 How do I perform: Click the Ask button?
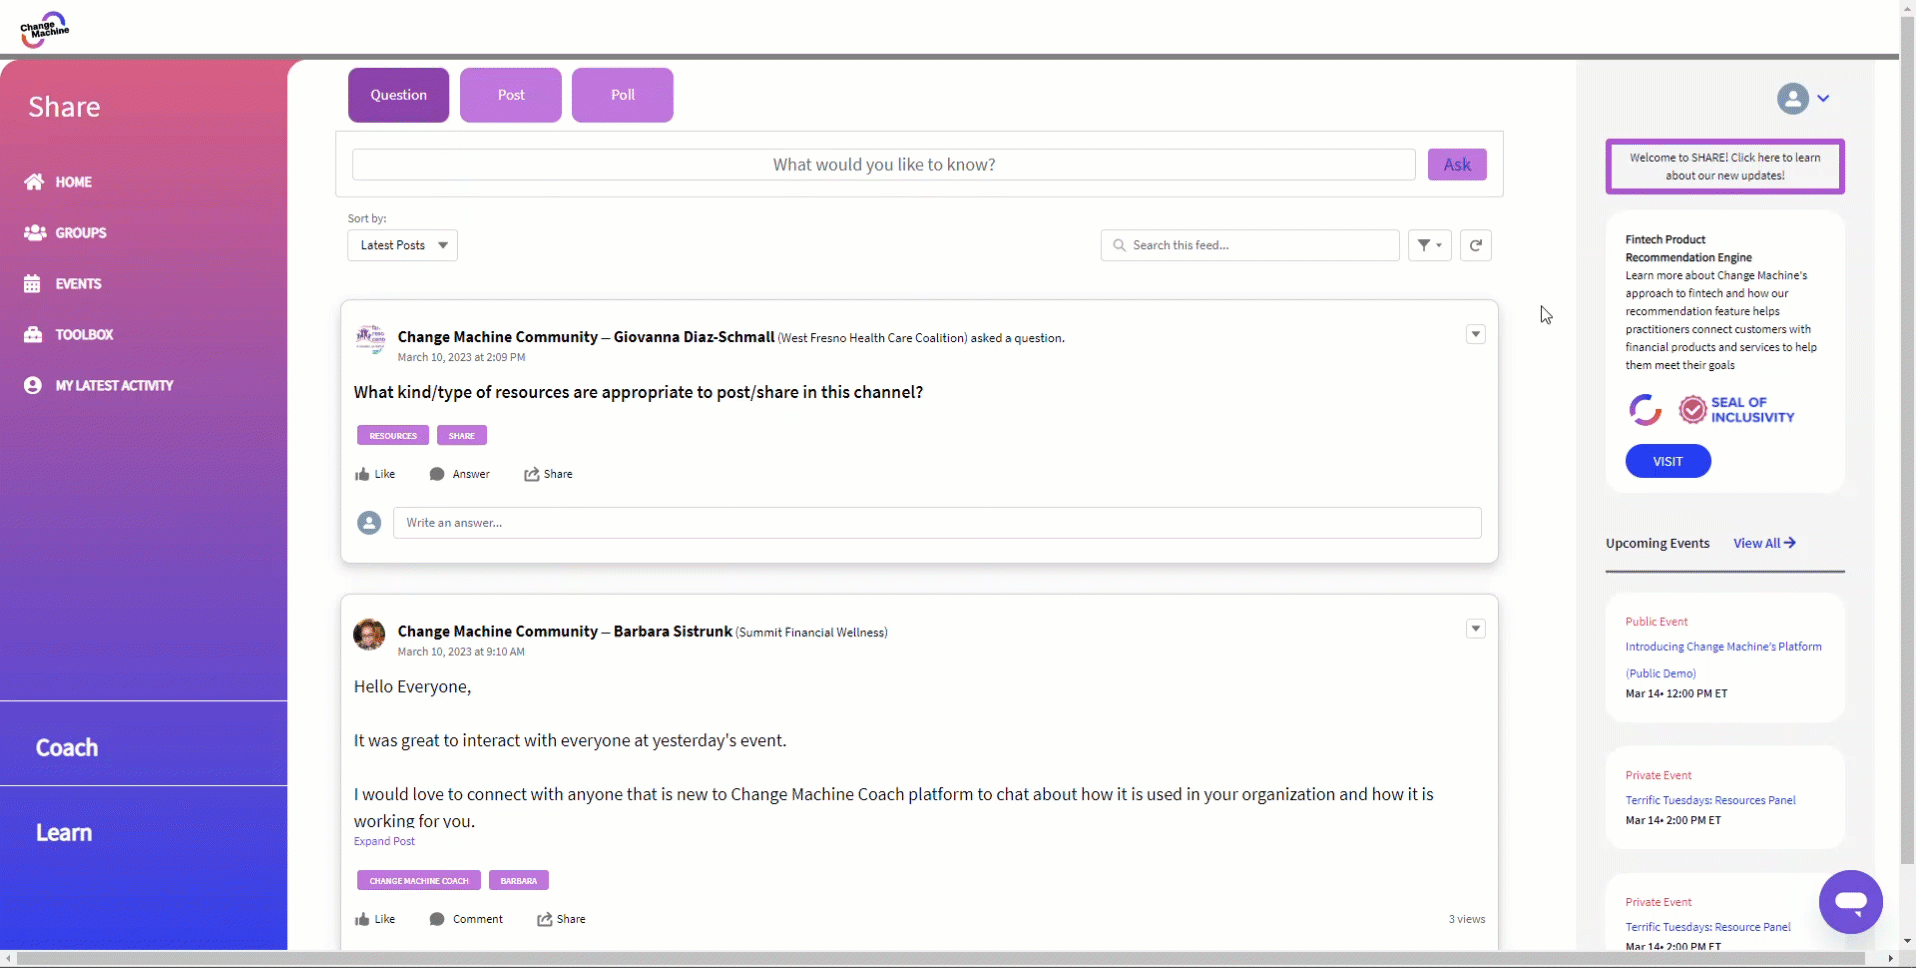pos(1457,165)
